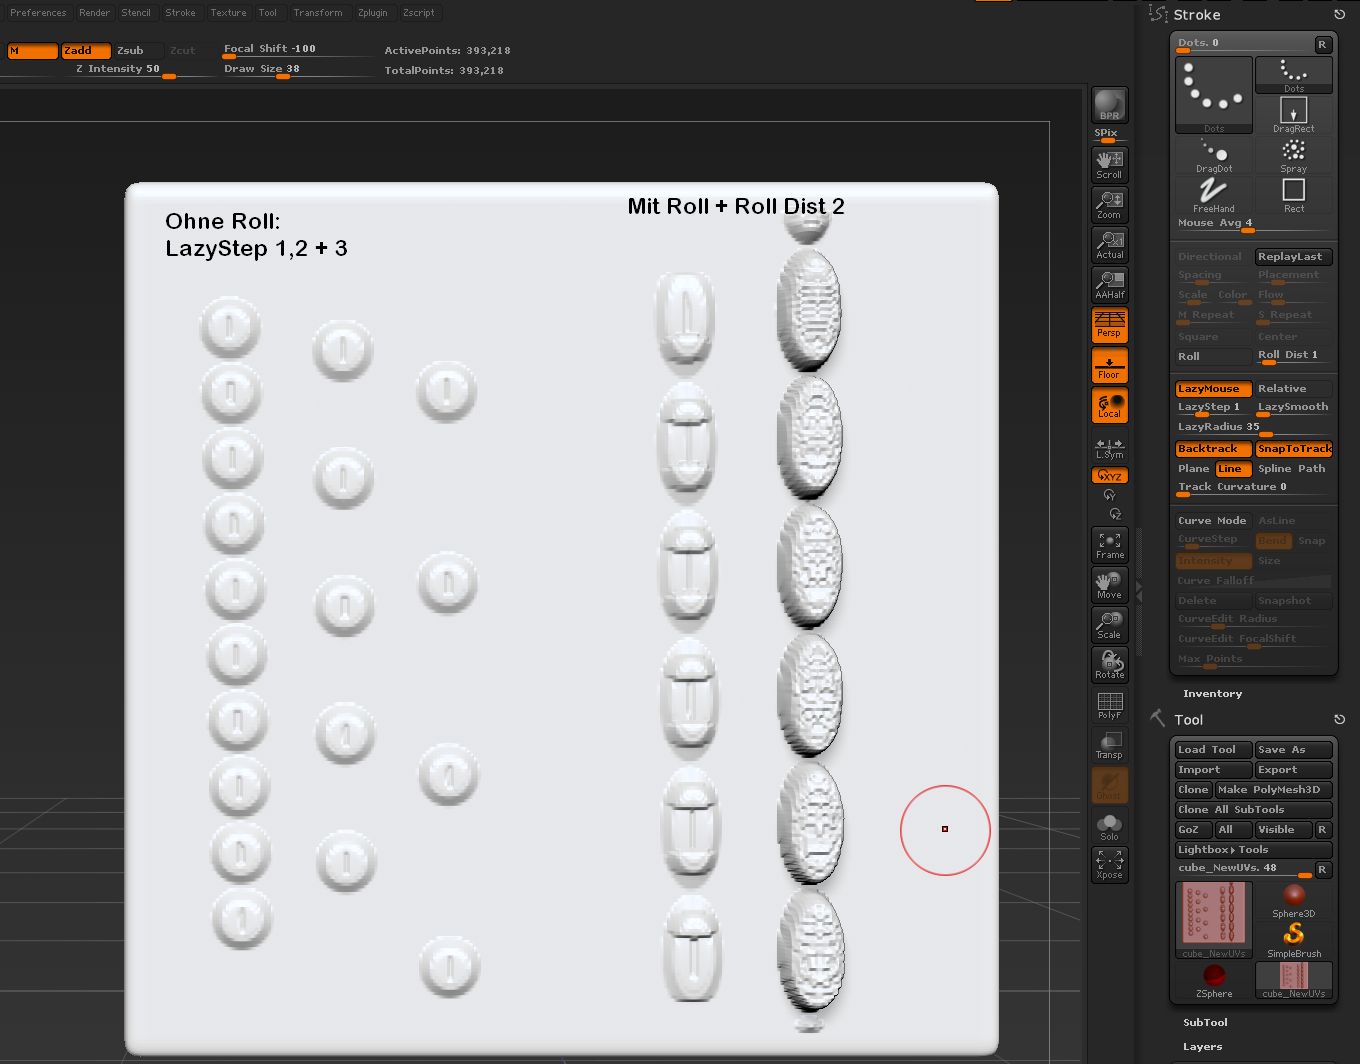
Task: Disable the LazyMouse option
Action: (1212, 389)
